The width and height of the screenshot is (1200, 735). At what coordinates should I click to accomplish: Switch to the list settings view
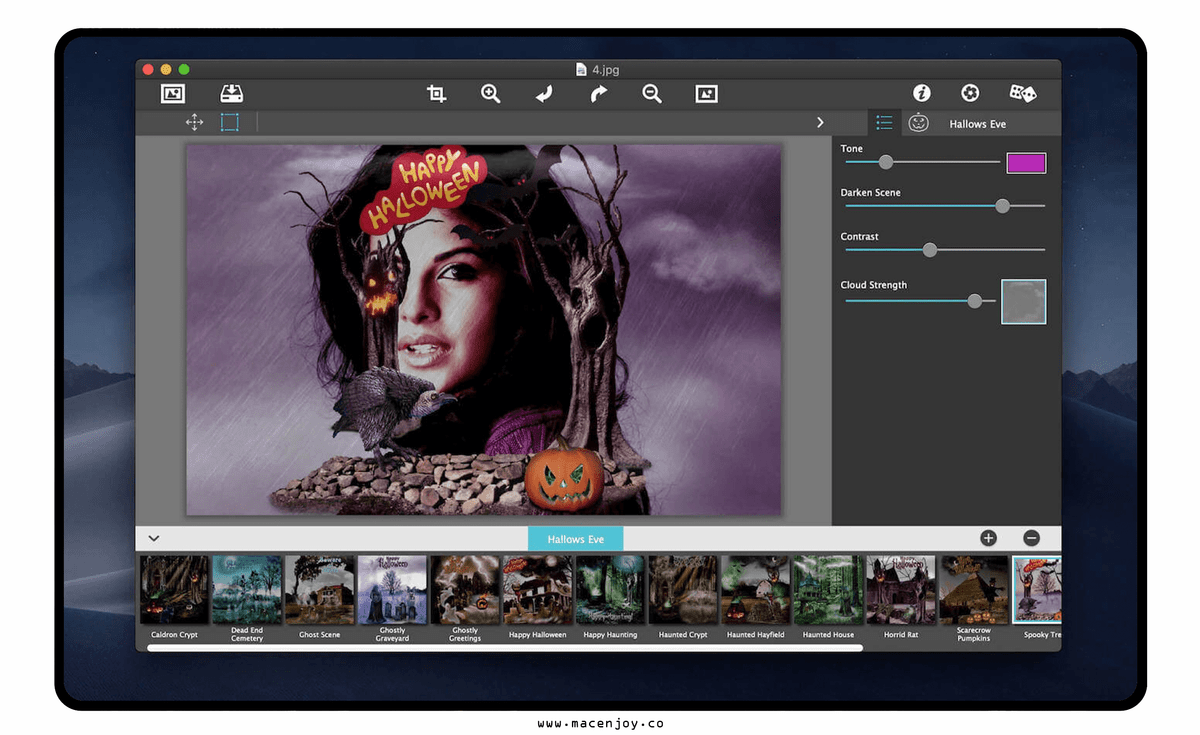coord(884,122)
